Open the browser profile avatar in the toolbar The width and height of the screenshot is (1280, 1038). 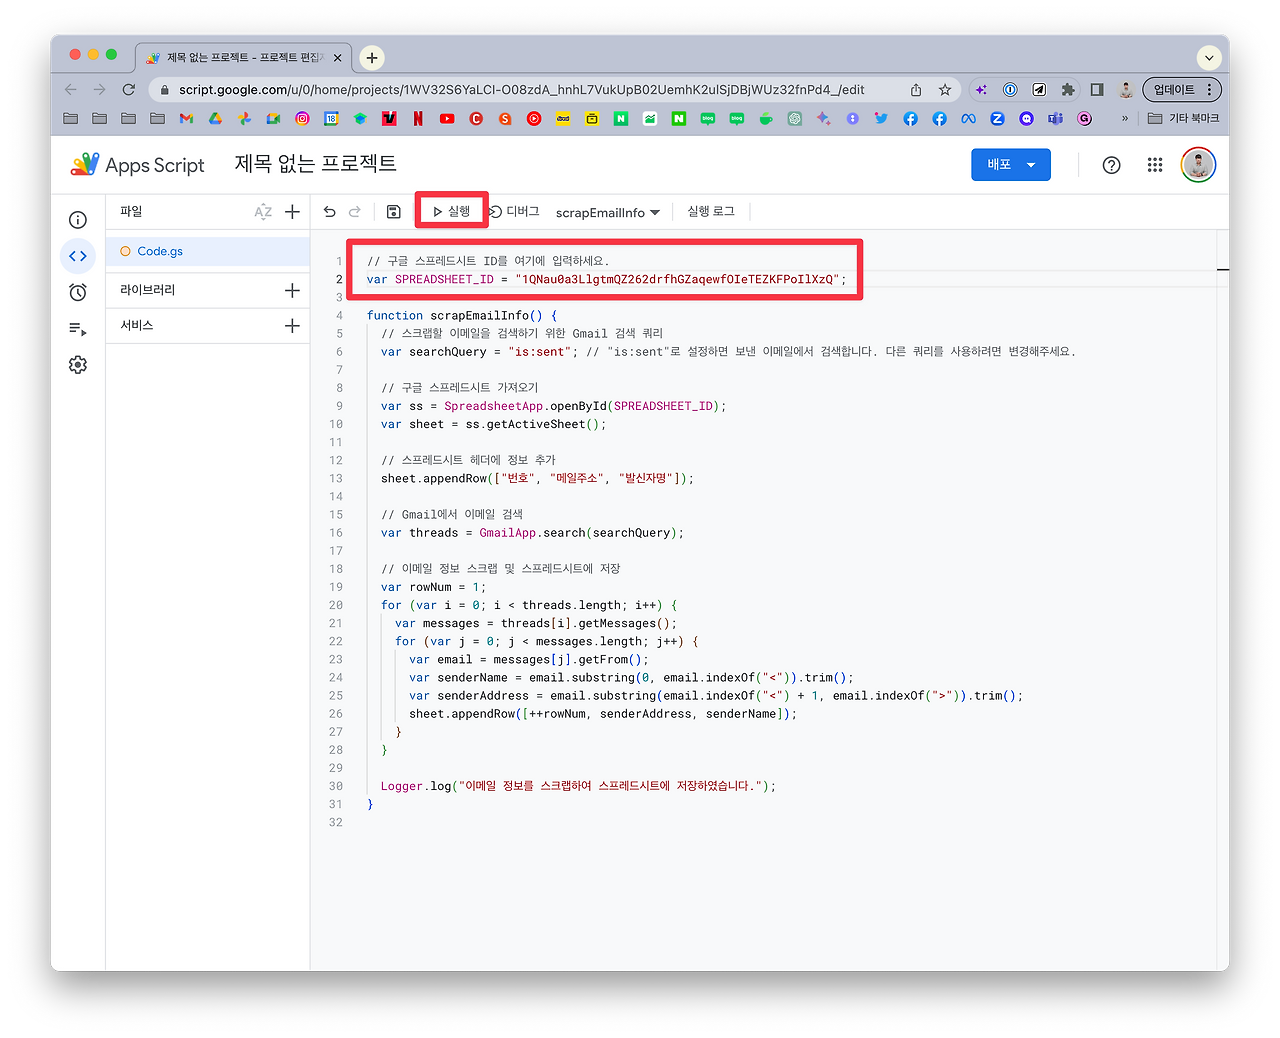[x=1126, y=90]
